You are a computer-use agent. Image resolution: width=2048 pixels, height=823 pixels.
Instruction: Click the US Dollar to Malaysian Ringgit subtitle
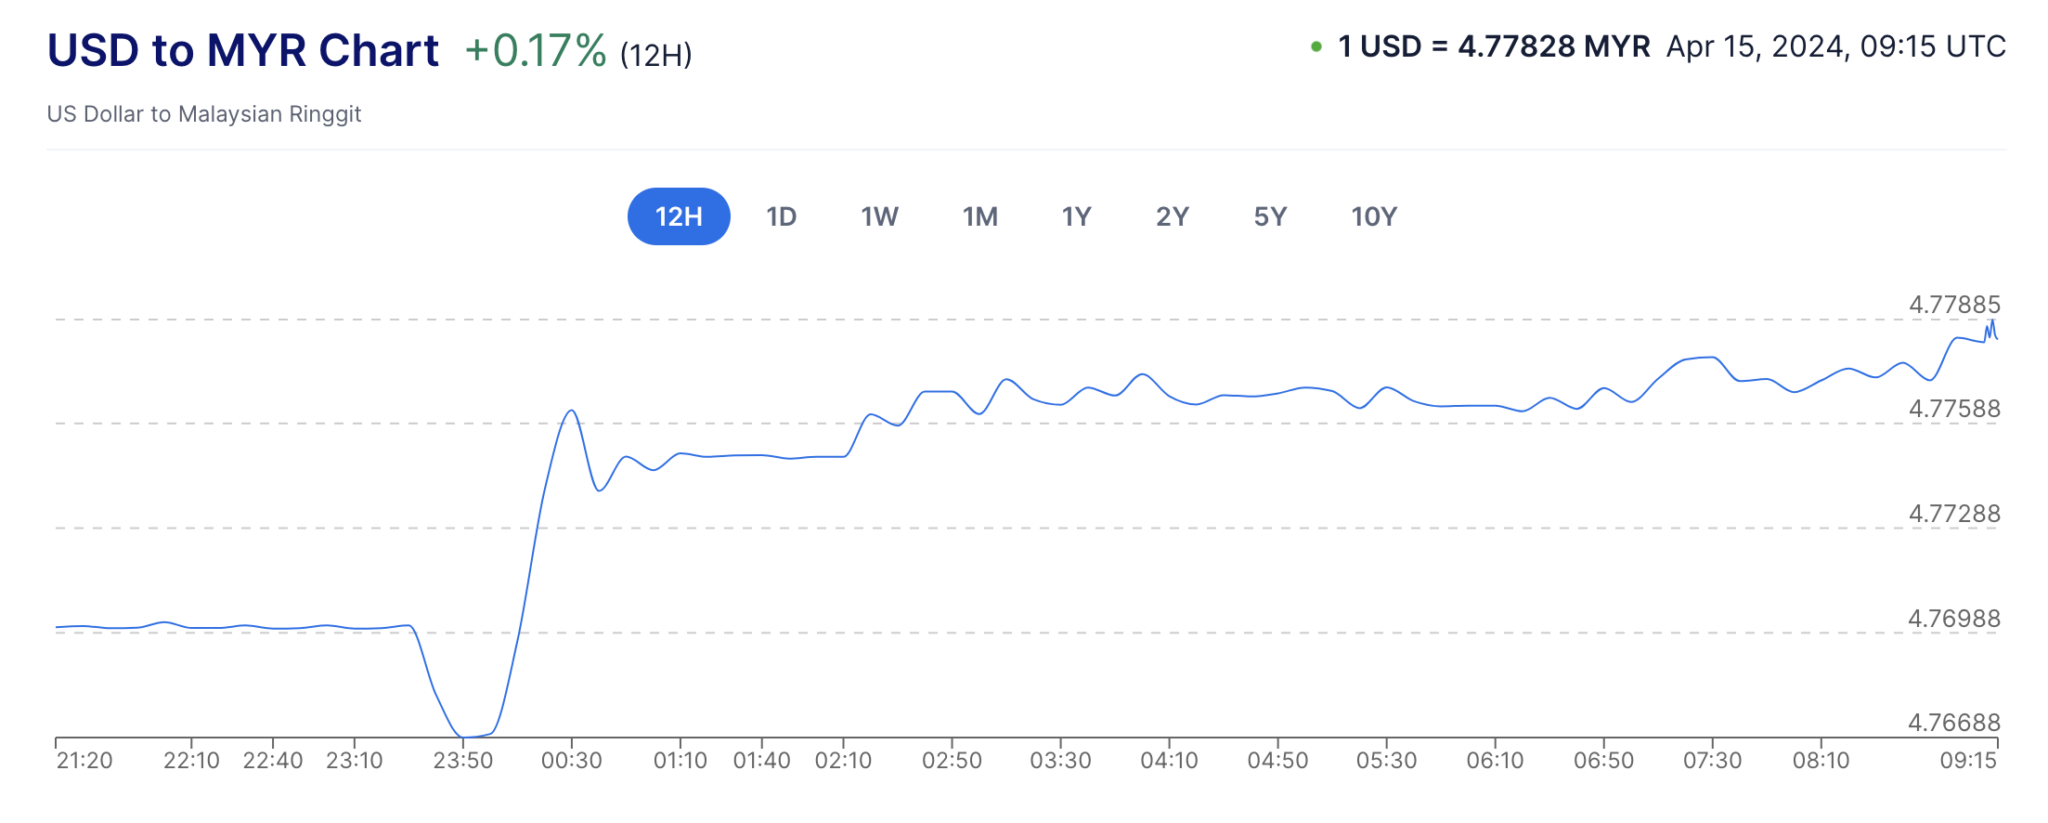pyautogui.click(x=204, y=114)
